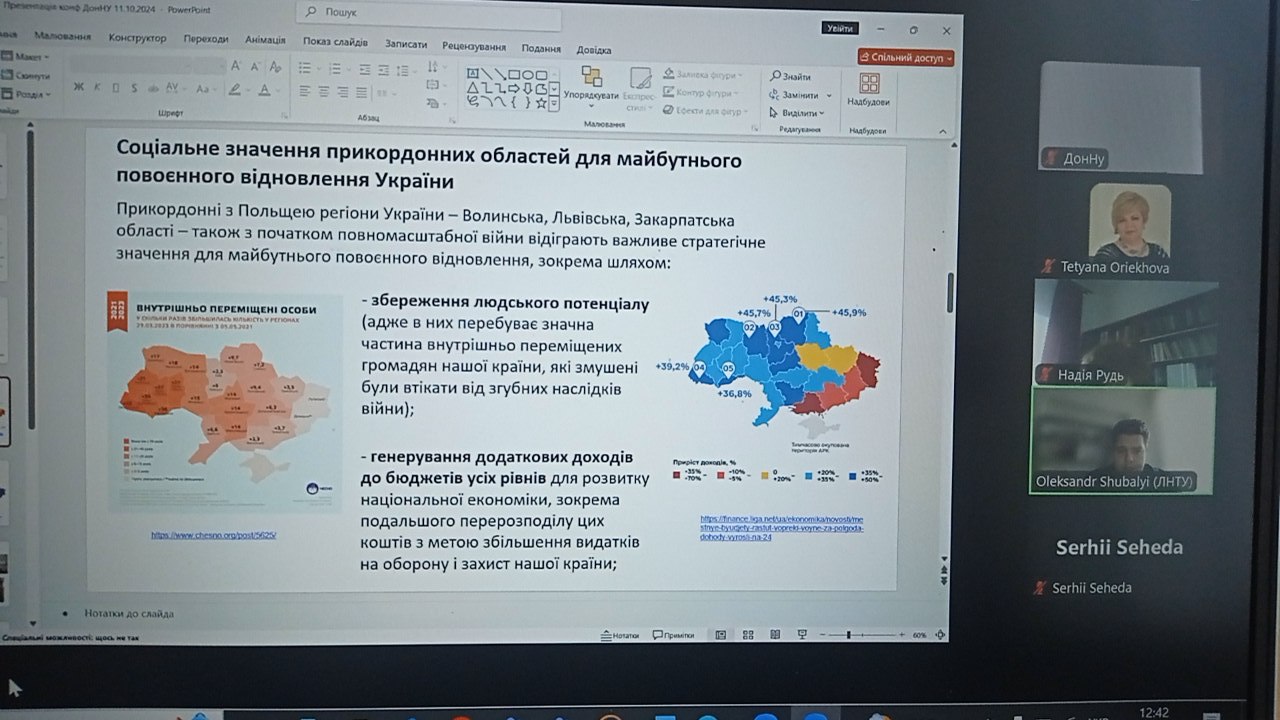Switch to Reading view icon
This screenshot has height=720, width=1280.
[x=775, y=635]
